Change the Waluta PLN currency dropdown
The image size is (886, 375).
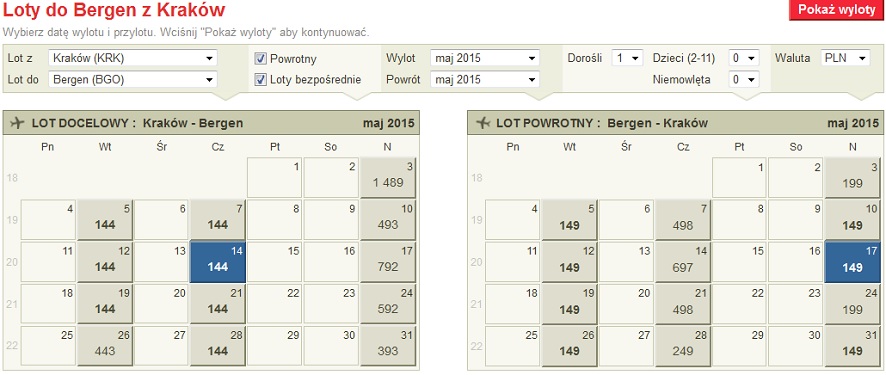[x=845, y=58]
